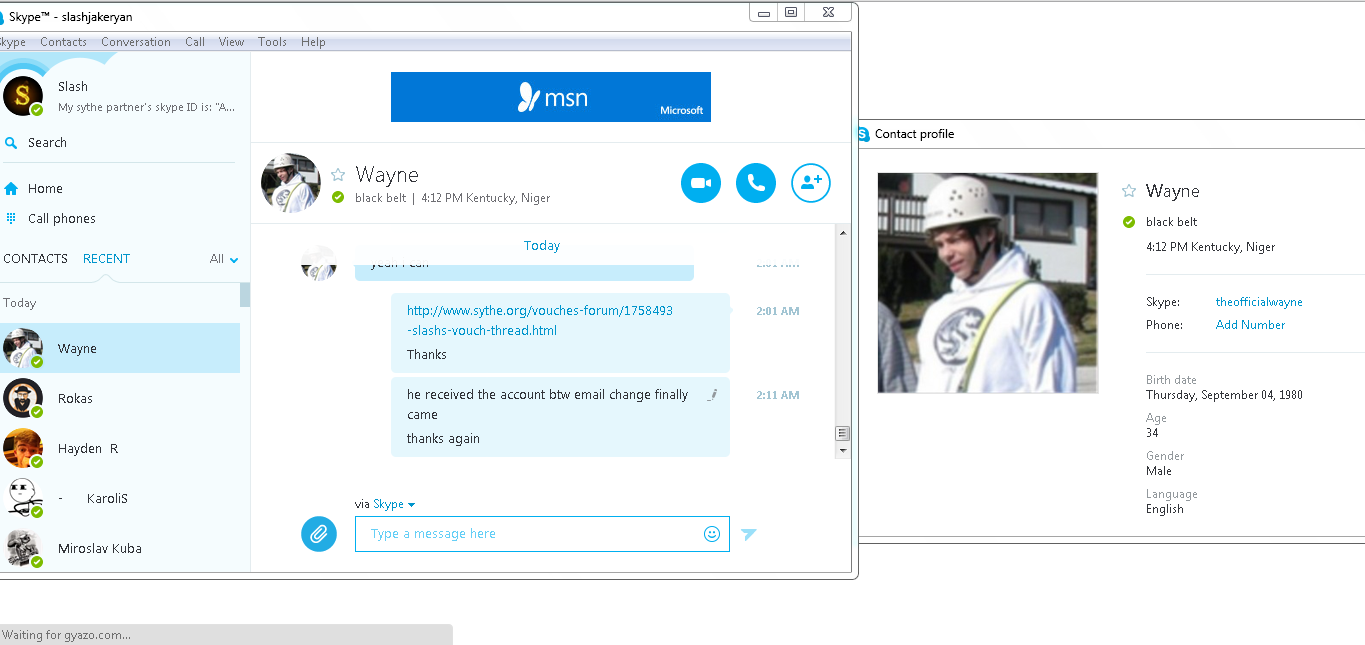This screenshot has height=645, width=1365.
Task: Click Slash's profile avatar
Action: coord(23,96)
